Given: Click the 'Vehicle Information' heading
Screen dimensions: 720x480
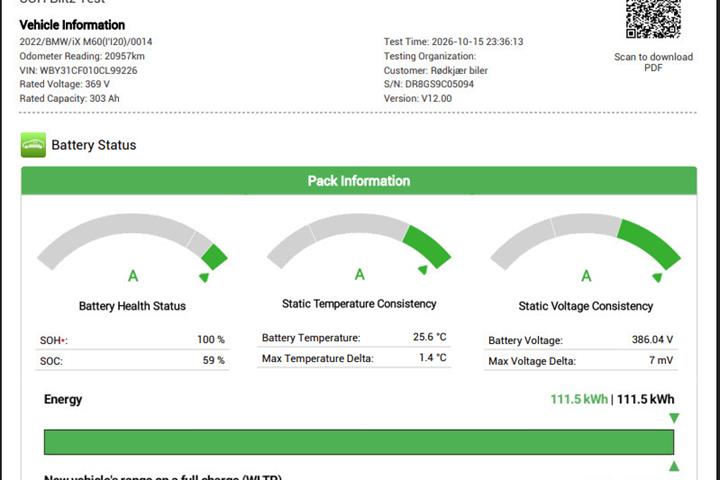Looking at the screenshot, I should point(72,25).
